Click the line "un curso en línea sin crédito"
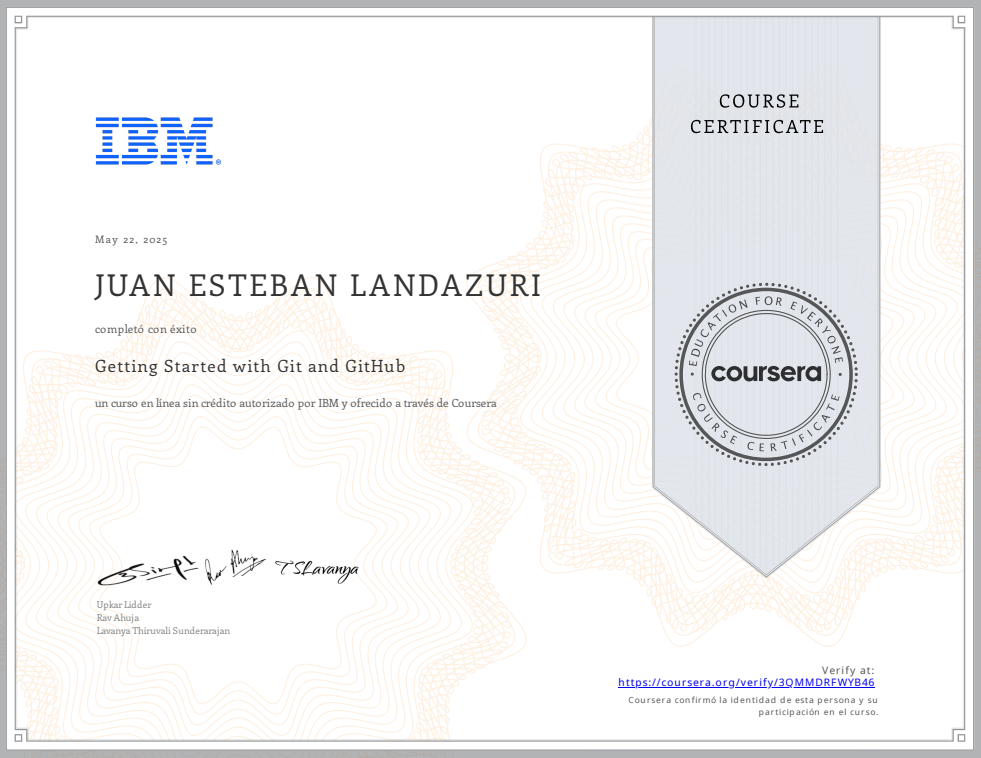The image size is (981, 758). [295, 403]
